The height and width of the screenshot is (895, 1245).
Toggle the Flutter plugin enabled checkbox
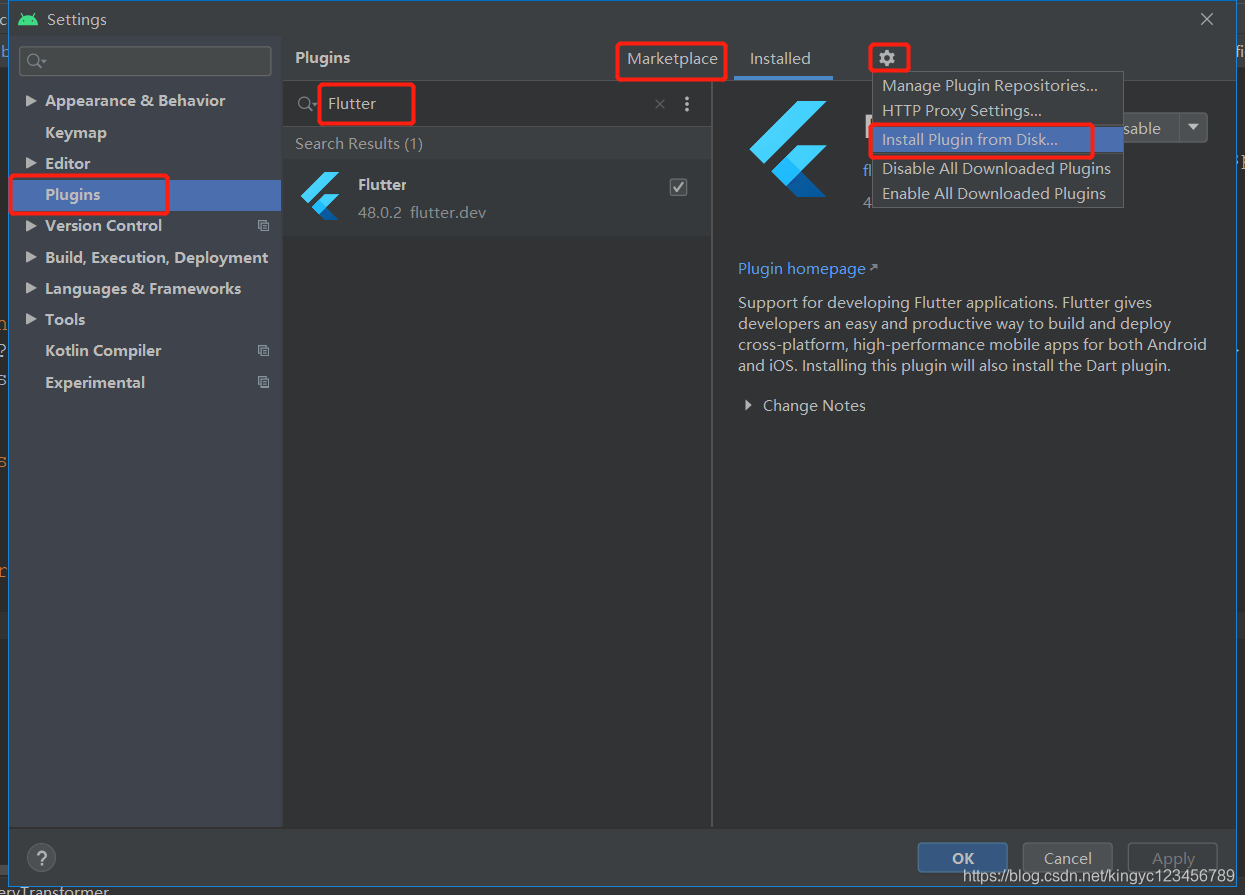[x=678, y=187]
